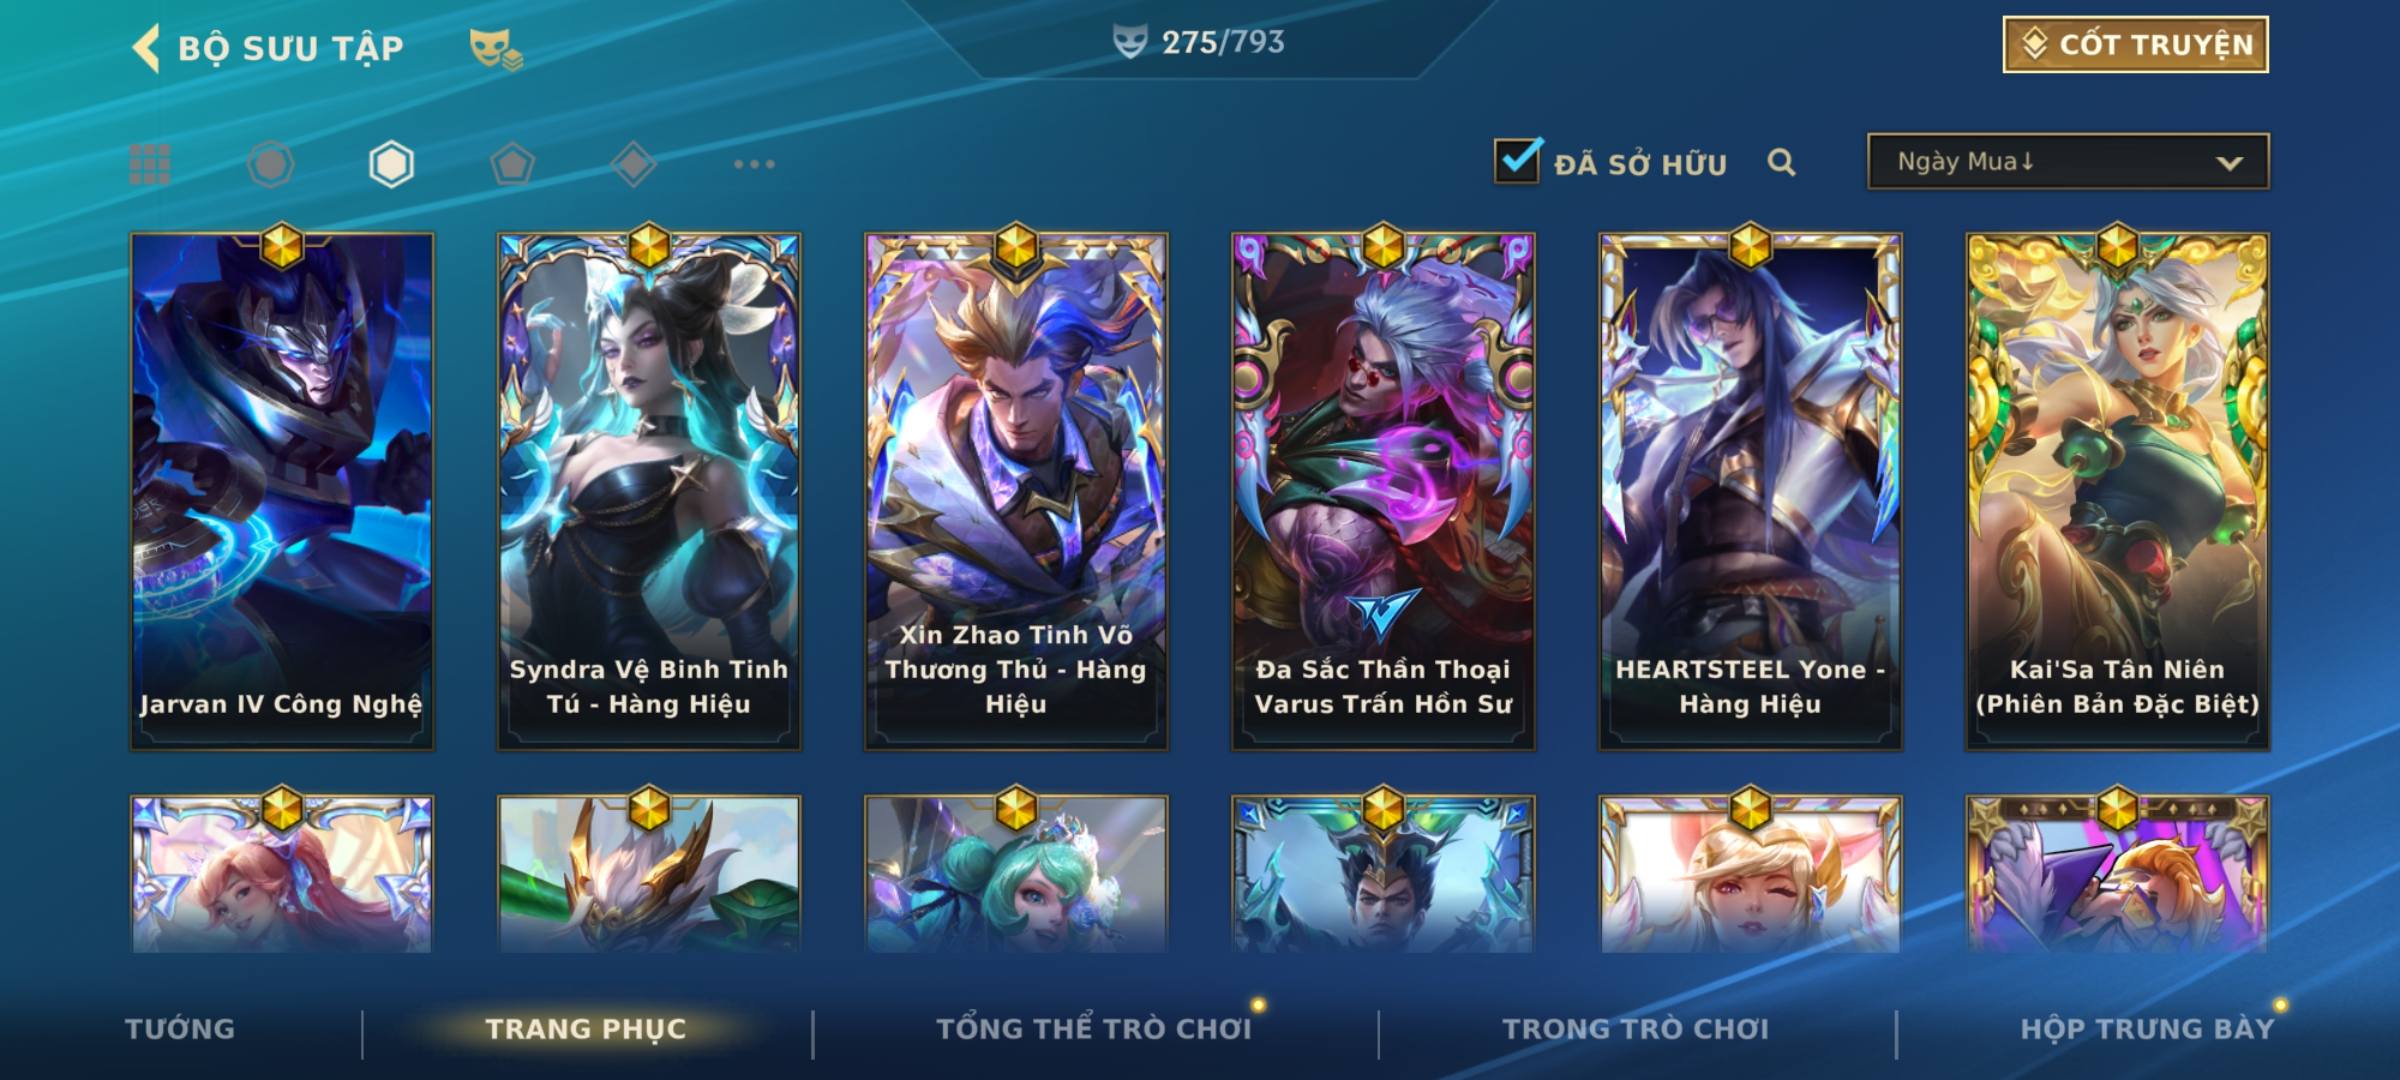
Task: Select the diamond rarity filter icon
Action: click(x=633, y=164)
